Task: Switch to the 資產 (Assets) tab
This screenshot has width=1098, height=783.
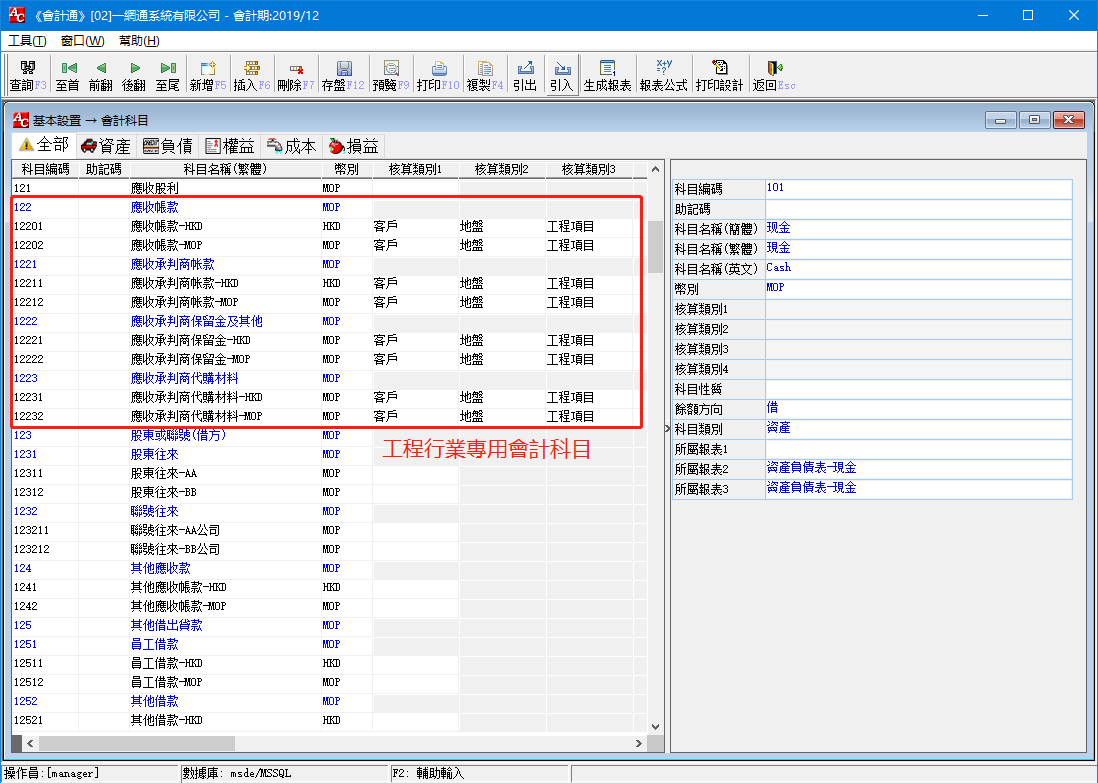Action: click(x=106, y=144)
